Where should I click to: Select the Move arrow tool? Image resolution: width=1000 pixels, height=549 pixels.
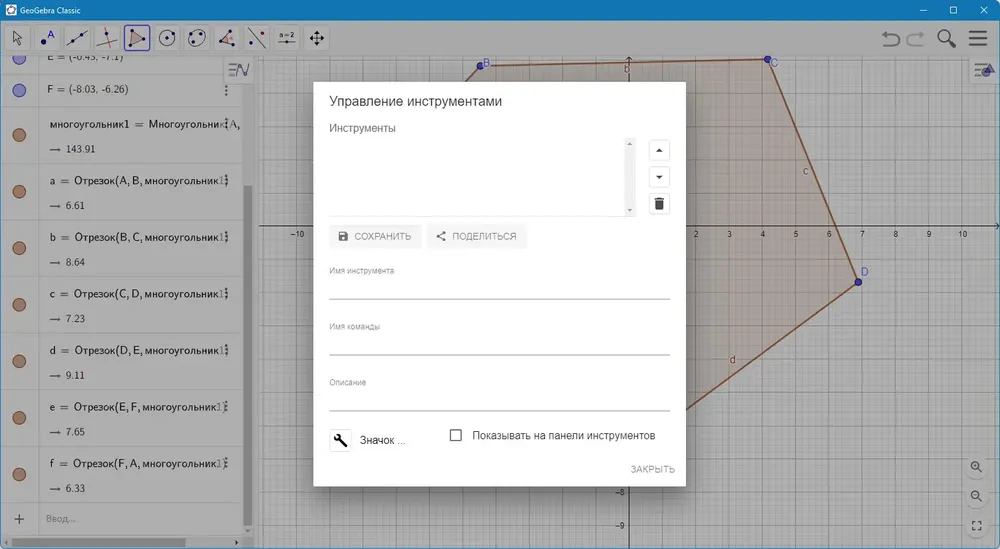click(x=17, y=38)
